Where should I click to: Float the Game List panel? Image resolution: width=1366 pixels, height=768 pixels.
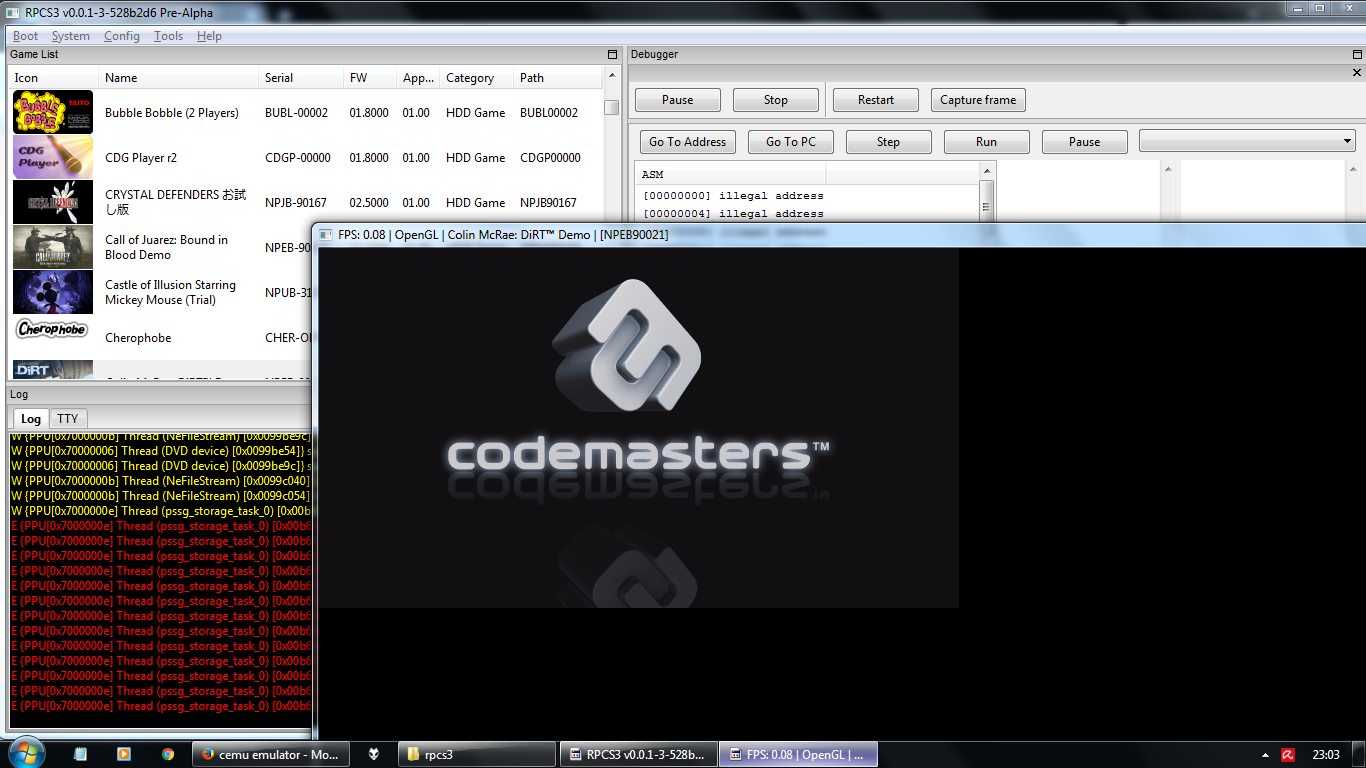pyautogui.click(x=612, y=54)
